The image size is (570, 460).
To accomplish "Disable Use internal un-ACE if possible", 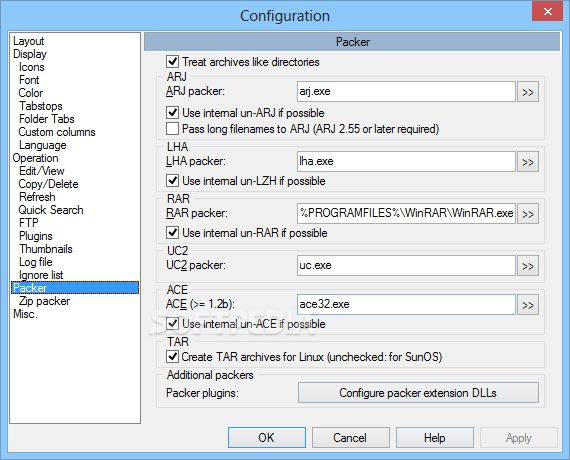I will coord(172,324).
